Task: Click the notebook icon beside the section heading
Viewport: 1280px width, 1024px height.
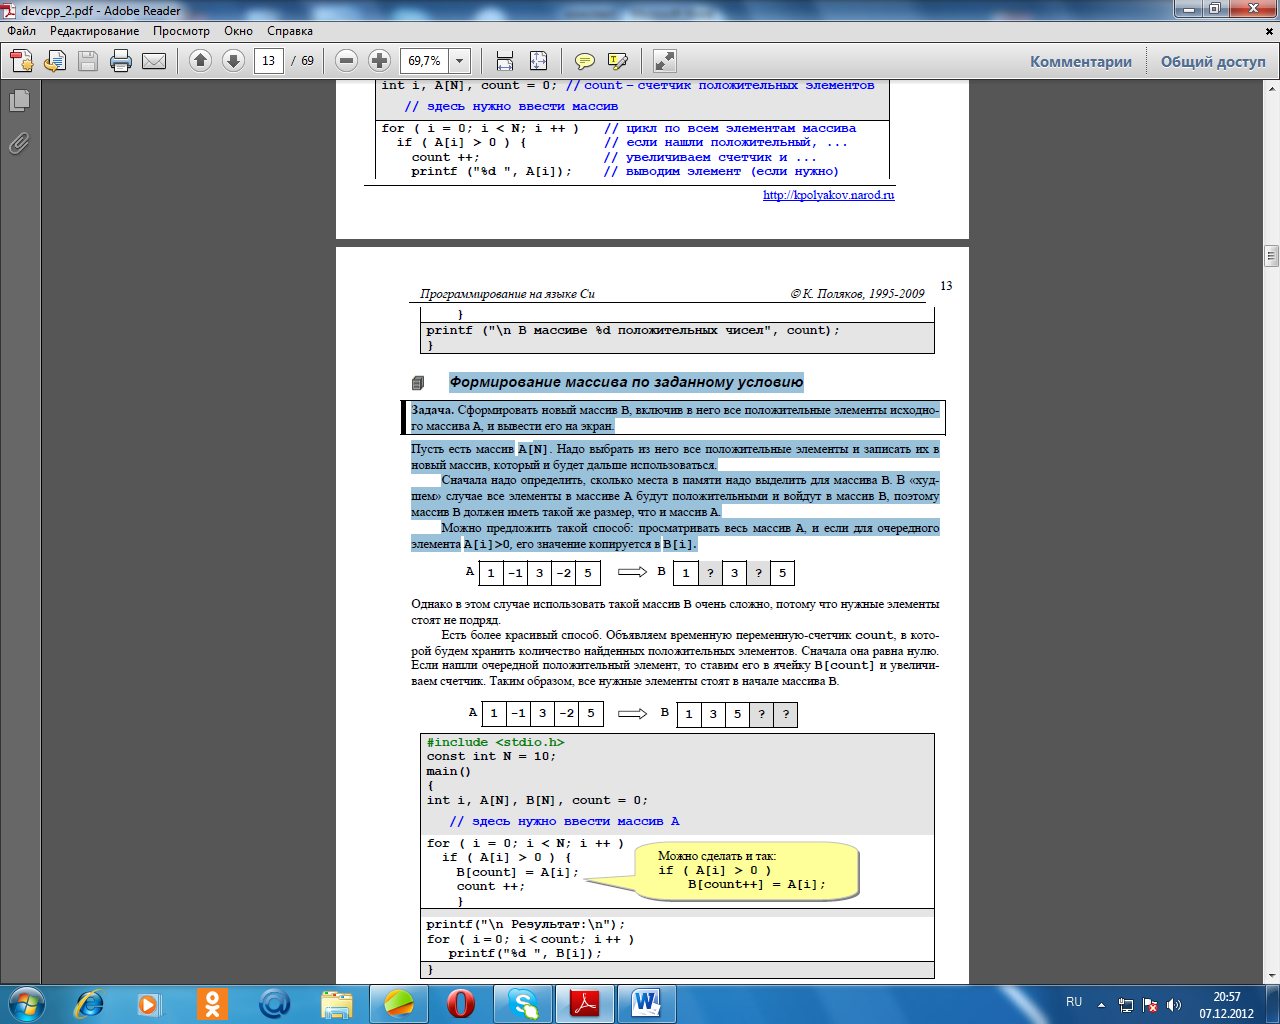Action: tap(418, 383)
